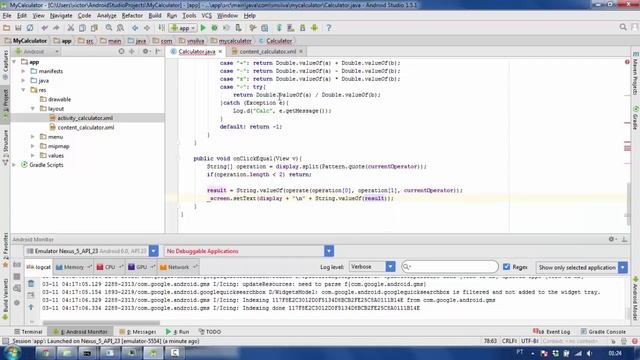Click the Synchronize toolbar icon
The width and height of the screenshot is (640, 360).
click(30, 28)
